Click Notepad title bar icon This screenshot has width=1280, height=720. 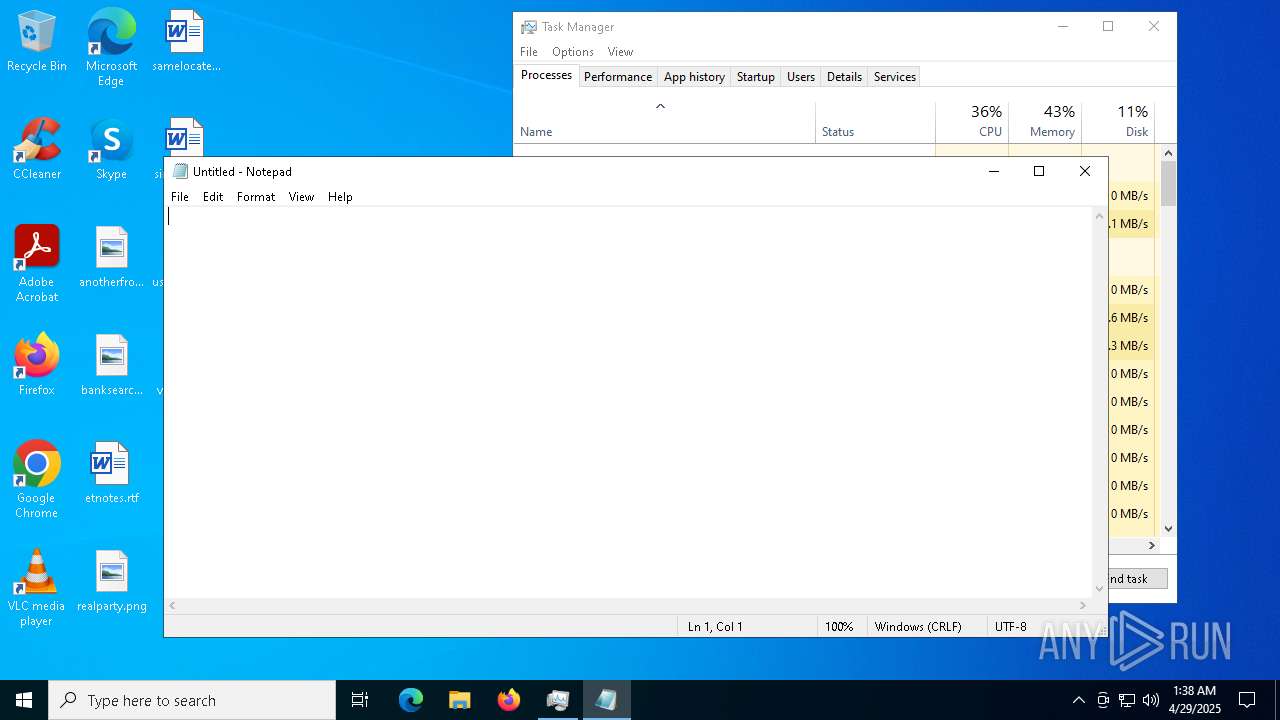pos(180,171)
